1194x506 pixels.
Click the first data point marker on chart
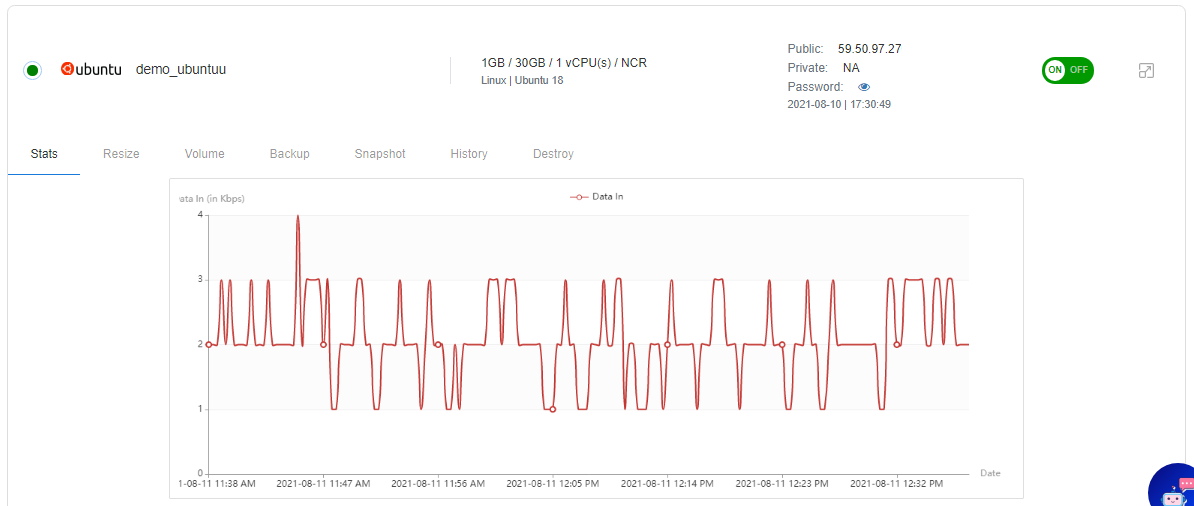[208, 344]
